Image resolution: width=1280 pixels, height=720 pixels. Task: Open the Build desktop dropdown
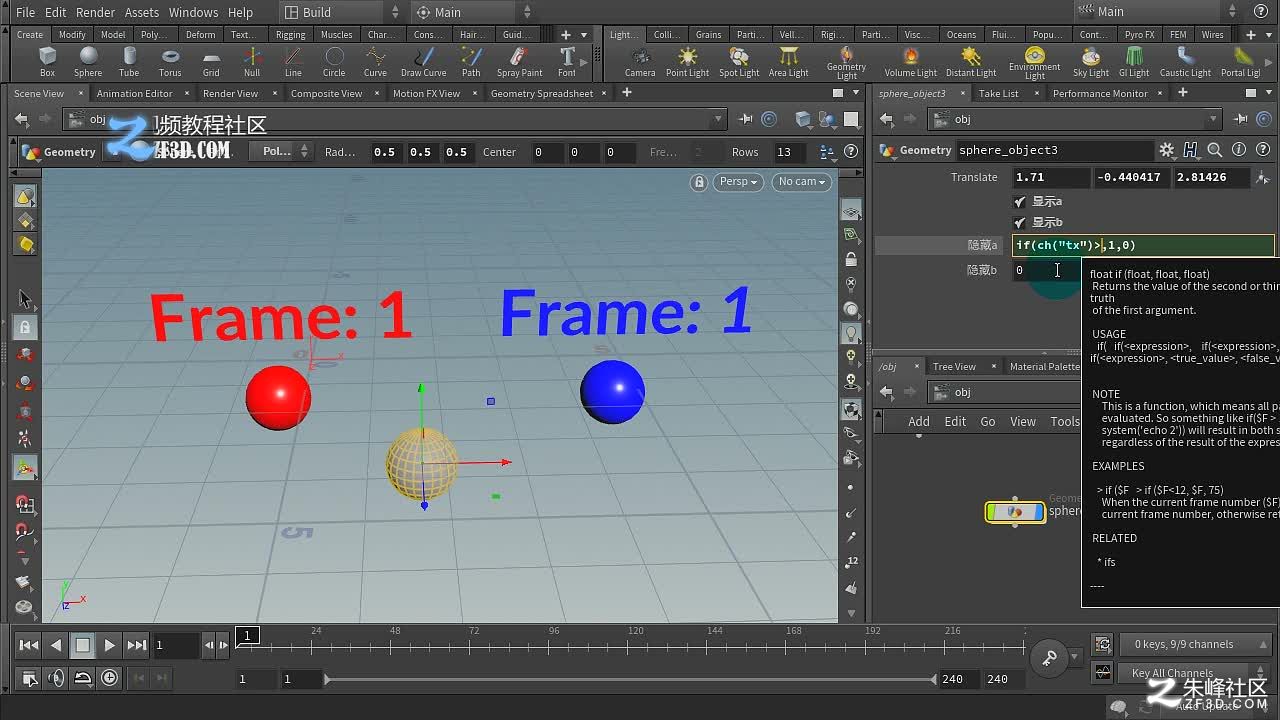click(340, 12)
